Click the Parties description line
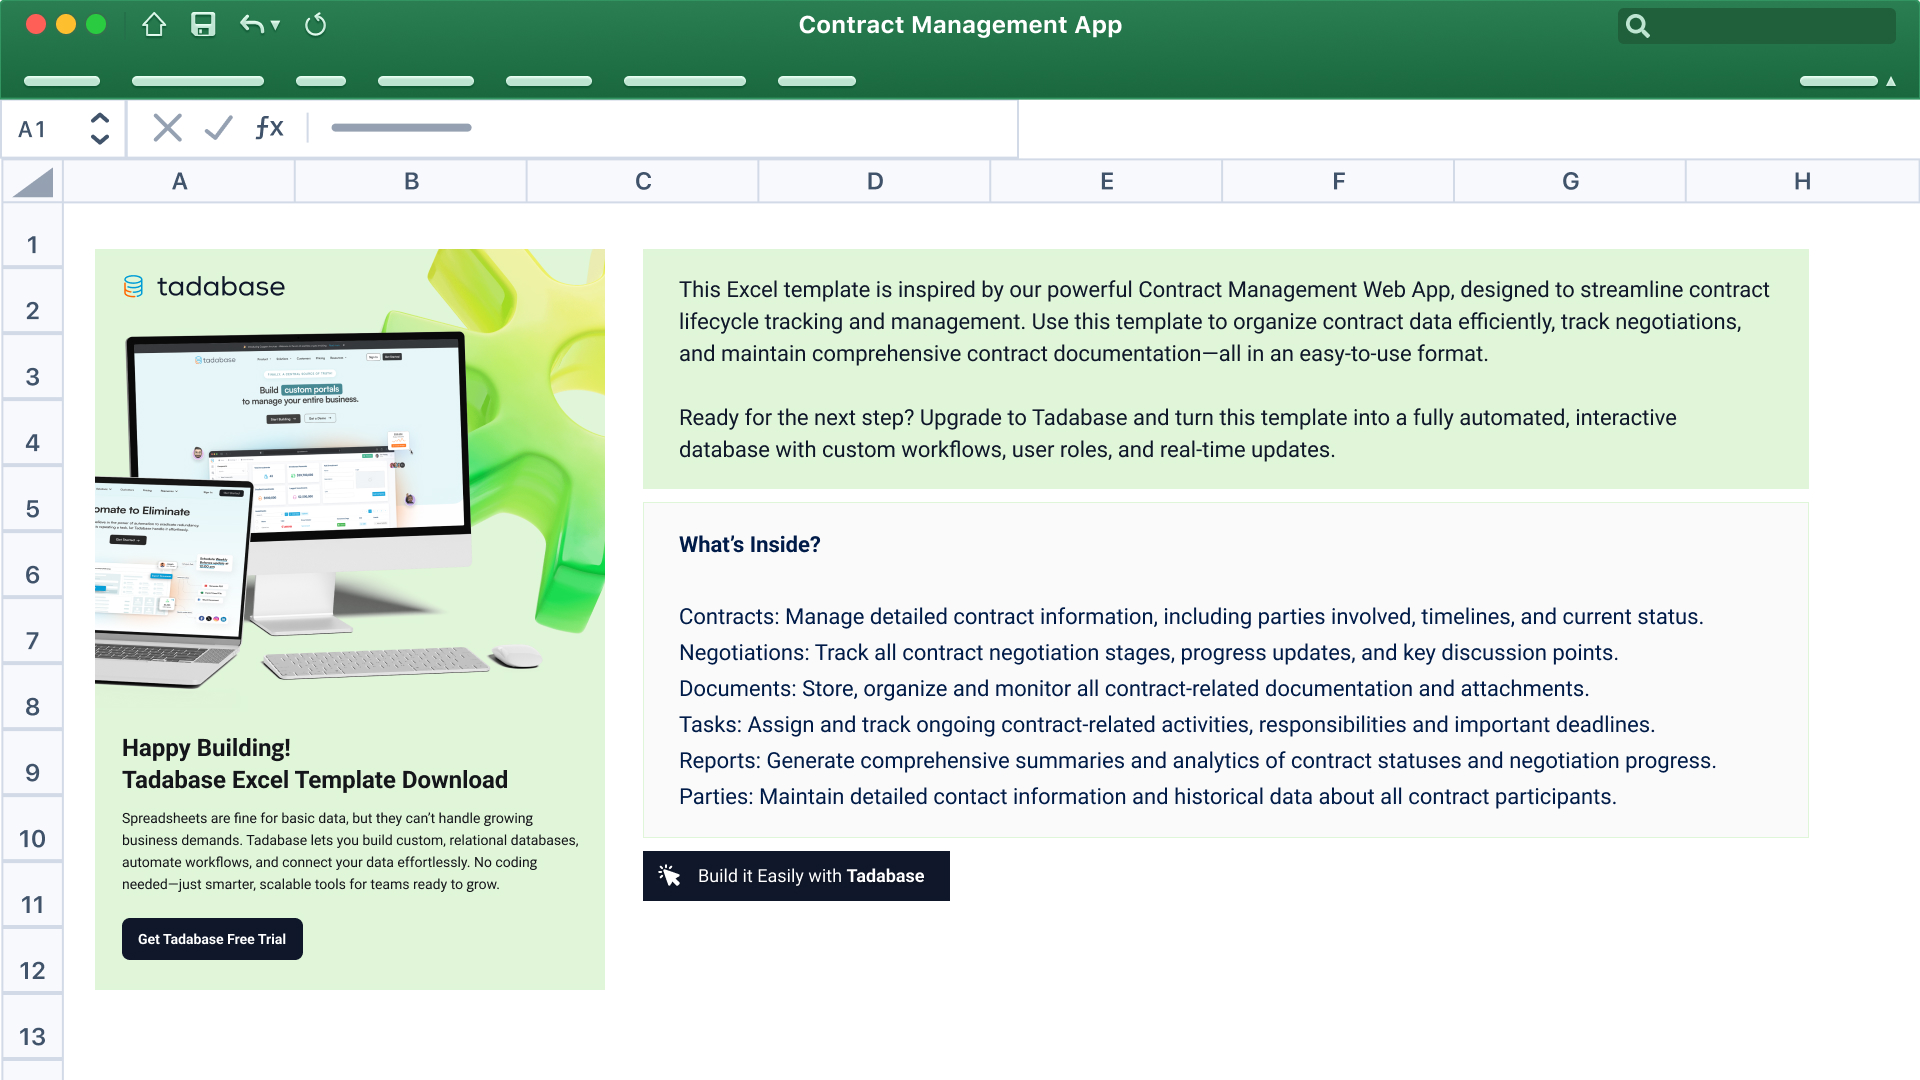1920x1080 pixels. pos(1148,797)
